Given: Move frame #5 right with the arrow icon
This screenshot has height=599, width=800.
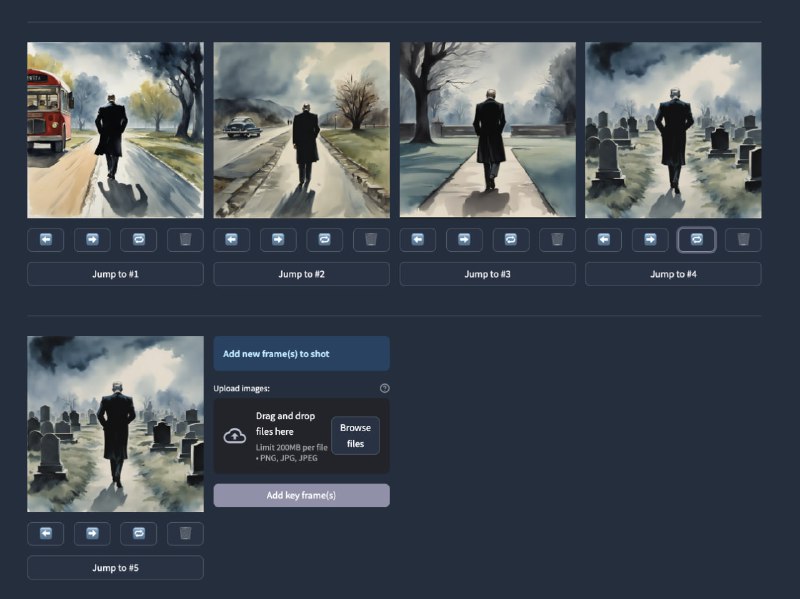Looking at the screenshot, I should pyautogui.click(x=92, y=534).
